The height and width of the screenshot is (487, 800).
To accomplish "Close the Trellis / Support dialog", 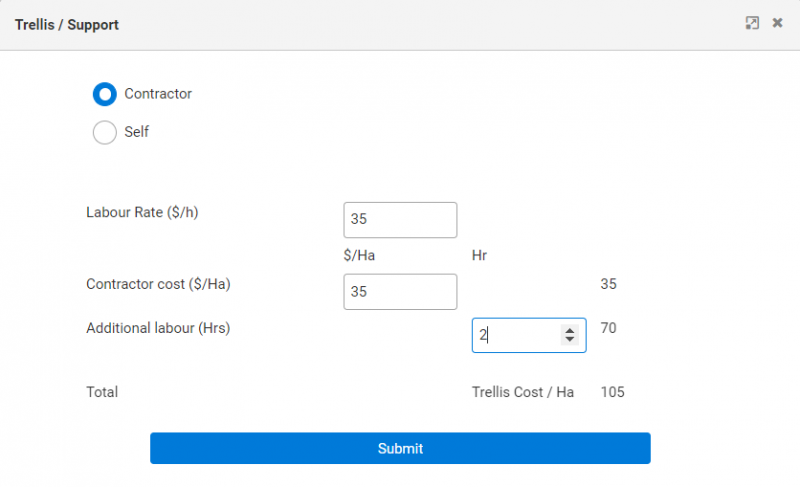I will 777,23.
